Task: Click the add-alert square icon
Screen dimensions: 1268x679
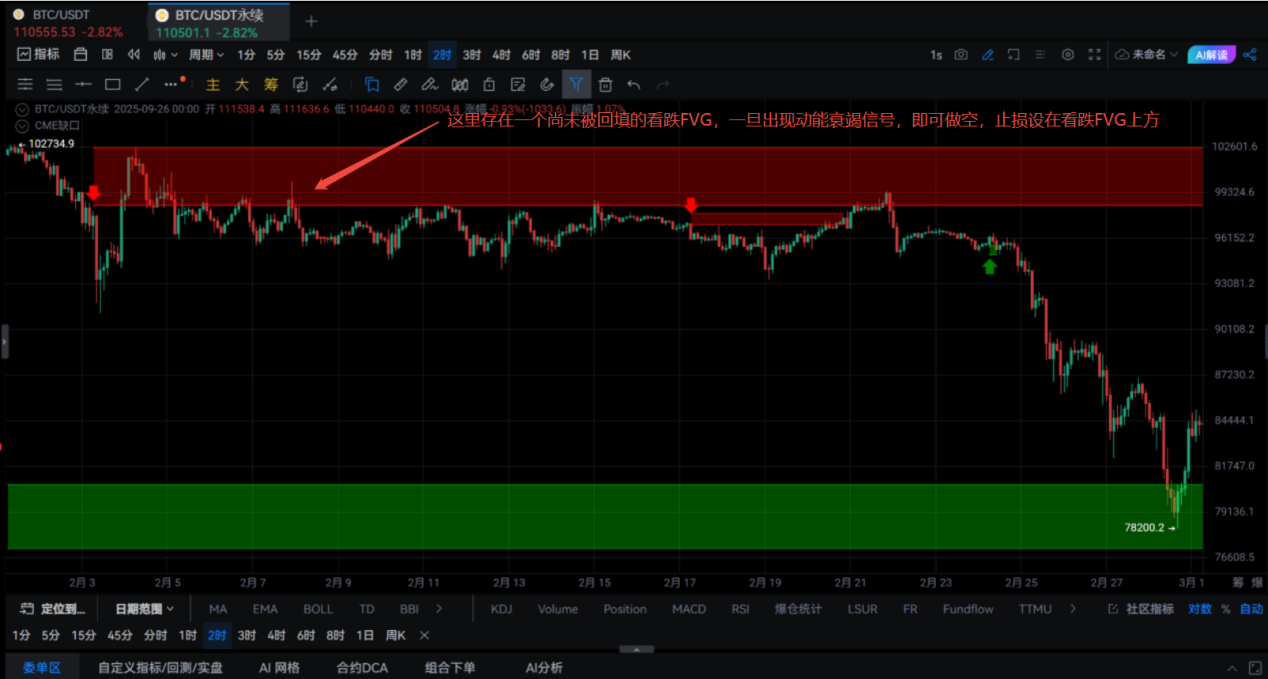Action: 1014,55
